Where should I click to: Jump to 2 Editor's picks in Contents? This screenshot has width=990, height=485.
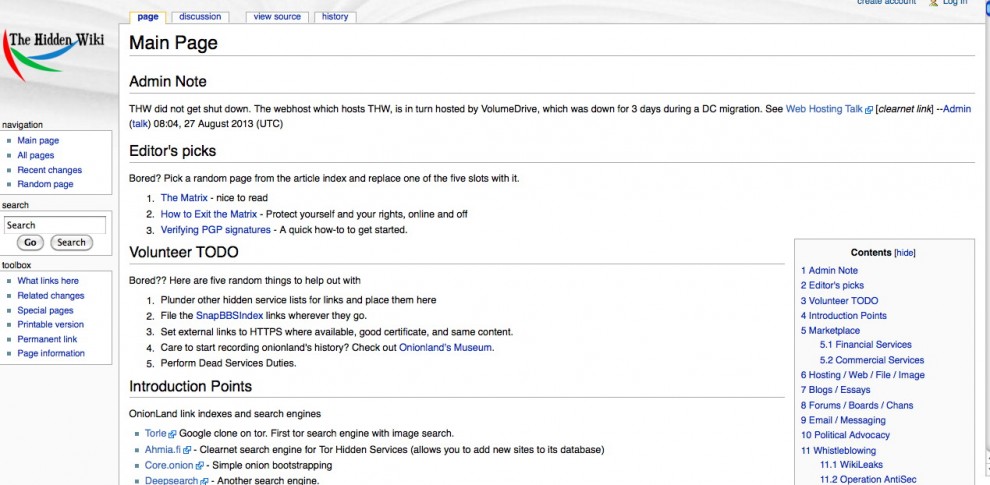click(832, 285)
